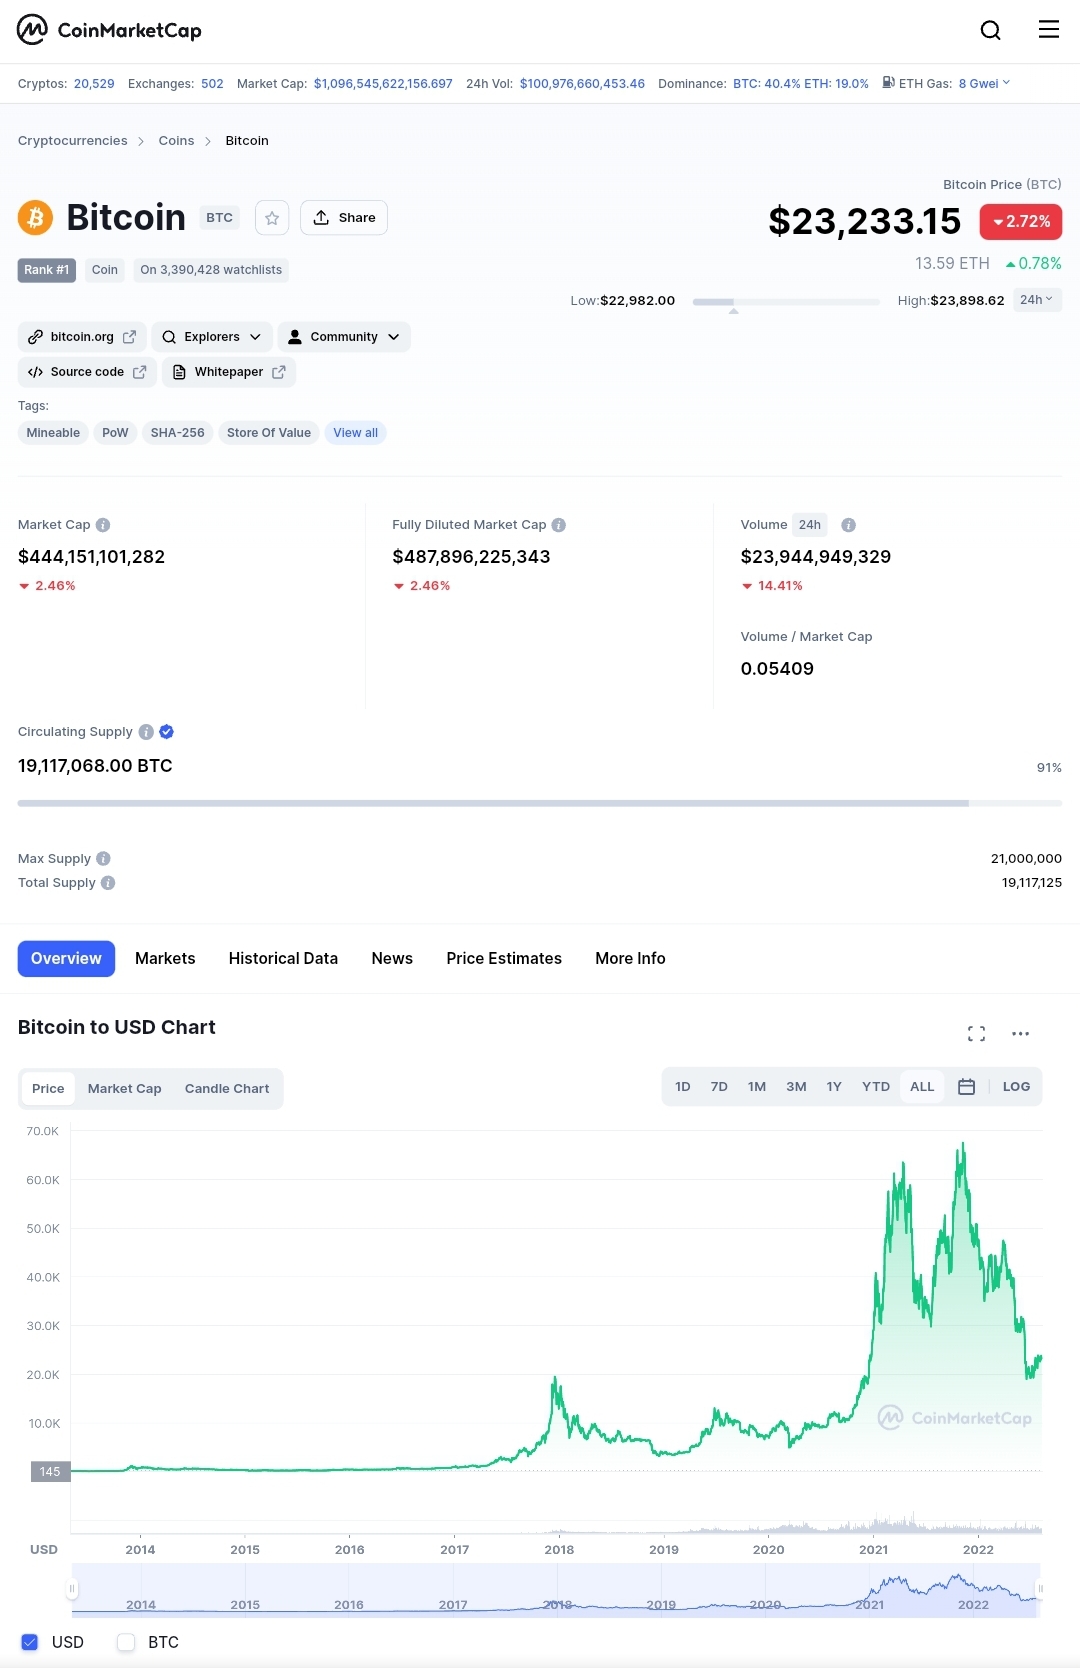Click the CoinMarketCap logo

[109, 30]
